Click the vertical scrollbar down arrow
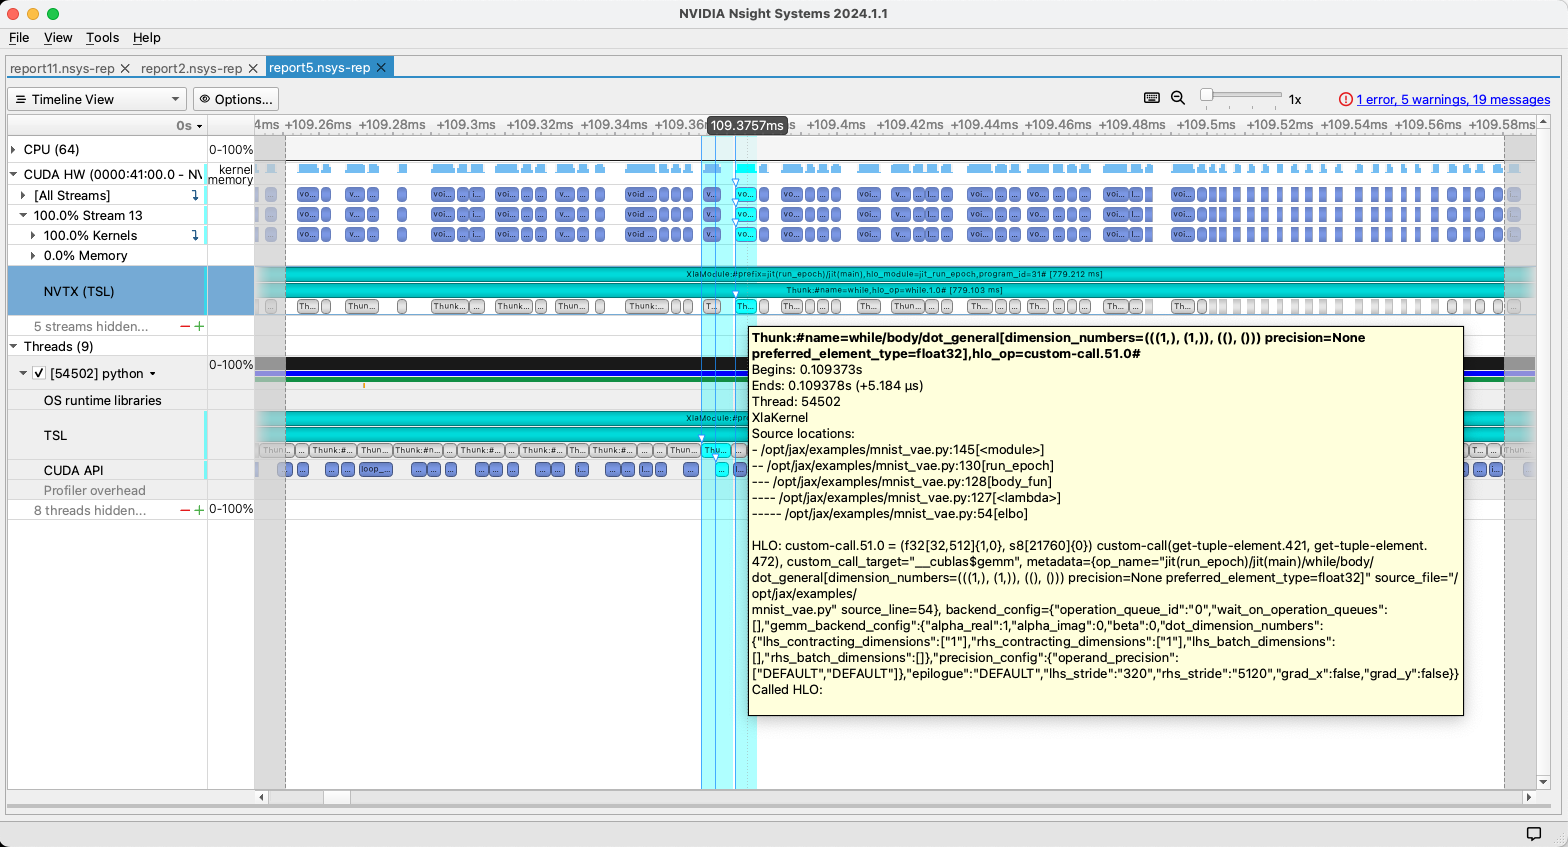The image size is (1568, 847). pos(1543,782)
